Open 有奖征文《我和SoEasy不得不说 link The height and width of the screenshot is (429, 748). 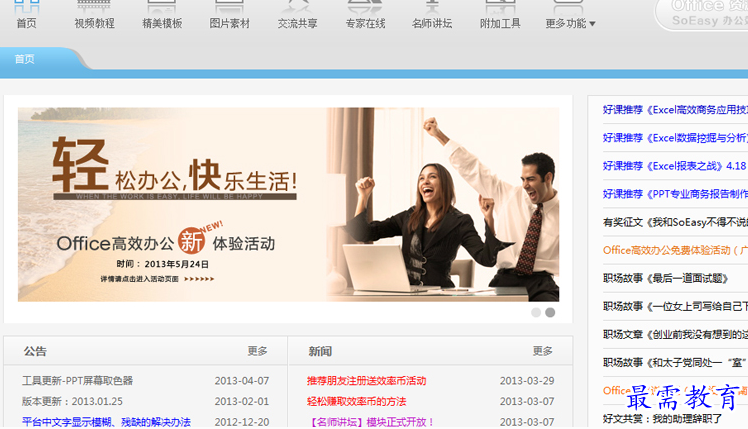[x=675, y=222]
